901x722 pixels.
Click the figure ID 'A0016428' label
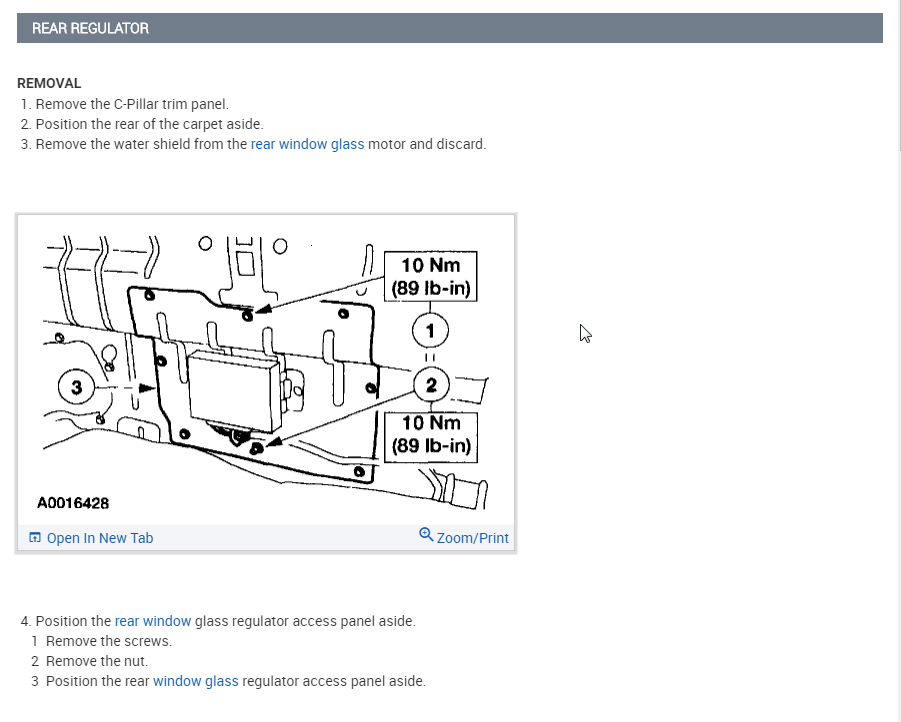(x=73, y=503)
